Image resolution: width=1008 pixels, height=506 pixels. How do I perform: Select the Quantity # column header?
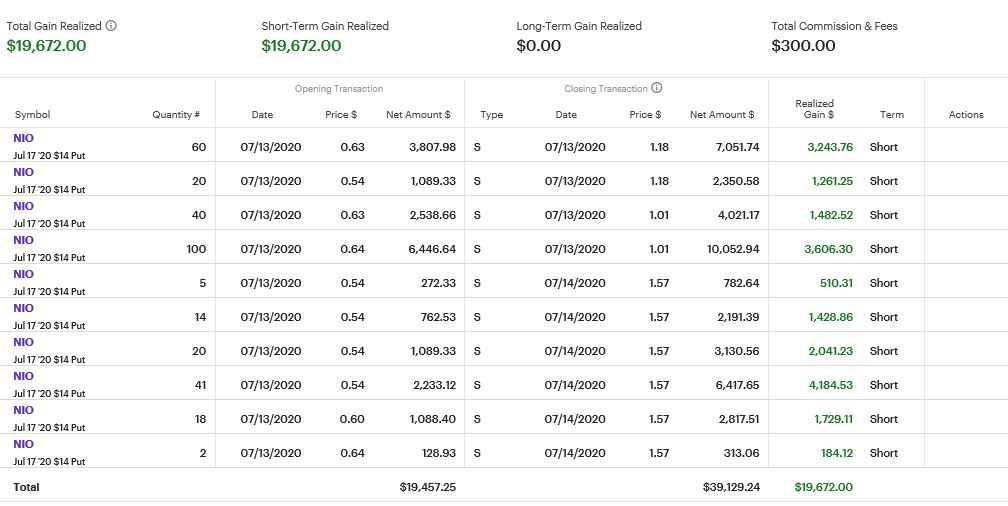pyautogui.click(x=176, y=114)
